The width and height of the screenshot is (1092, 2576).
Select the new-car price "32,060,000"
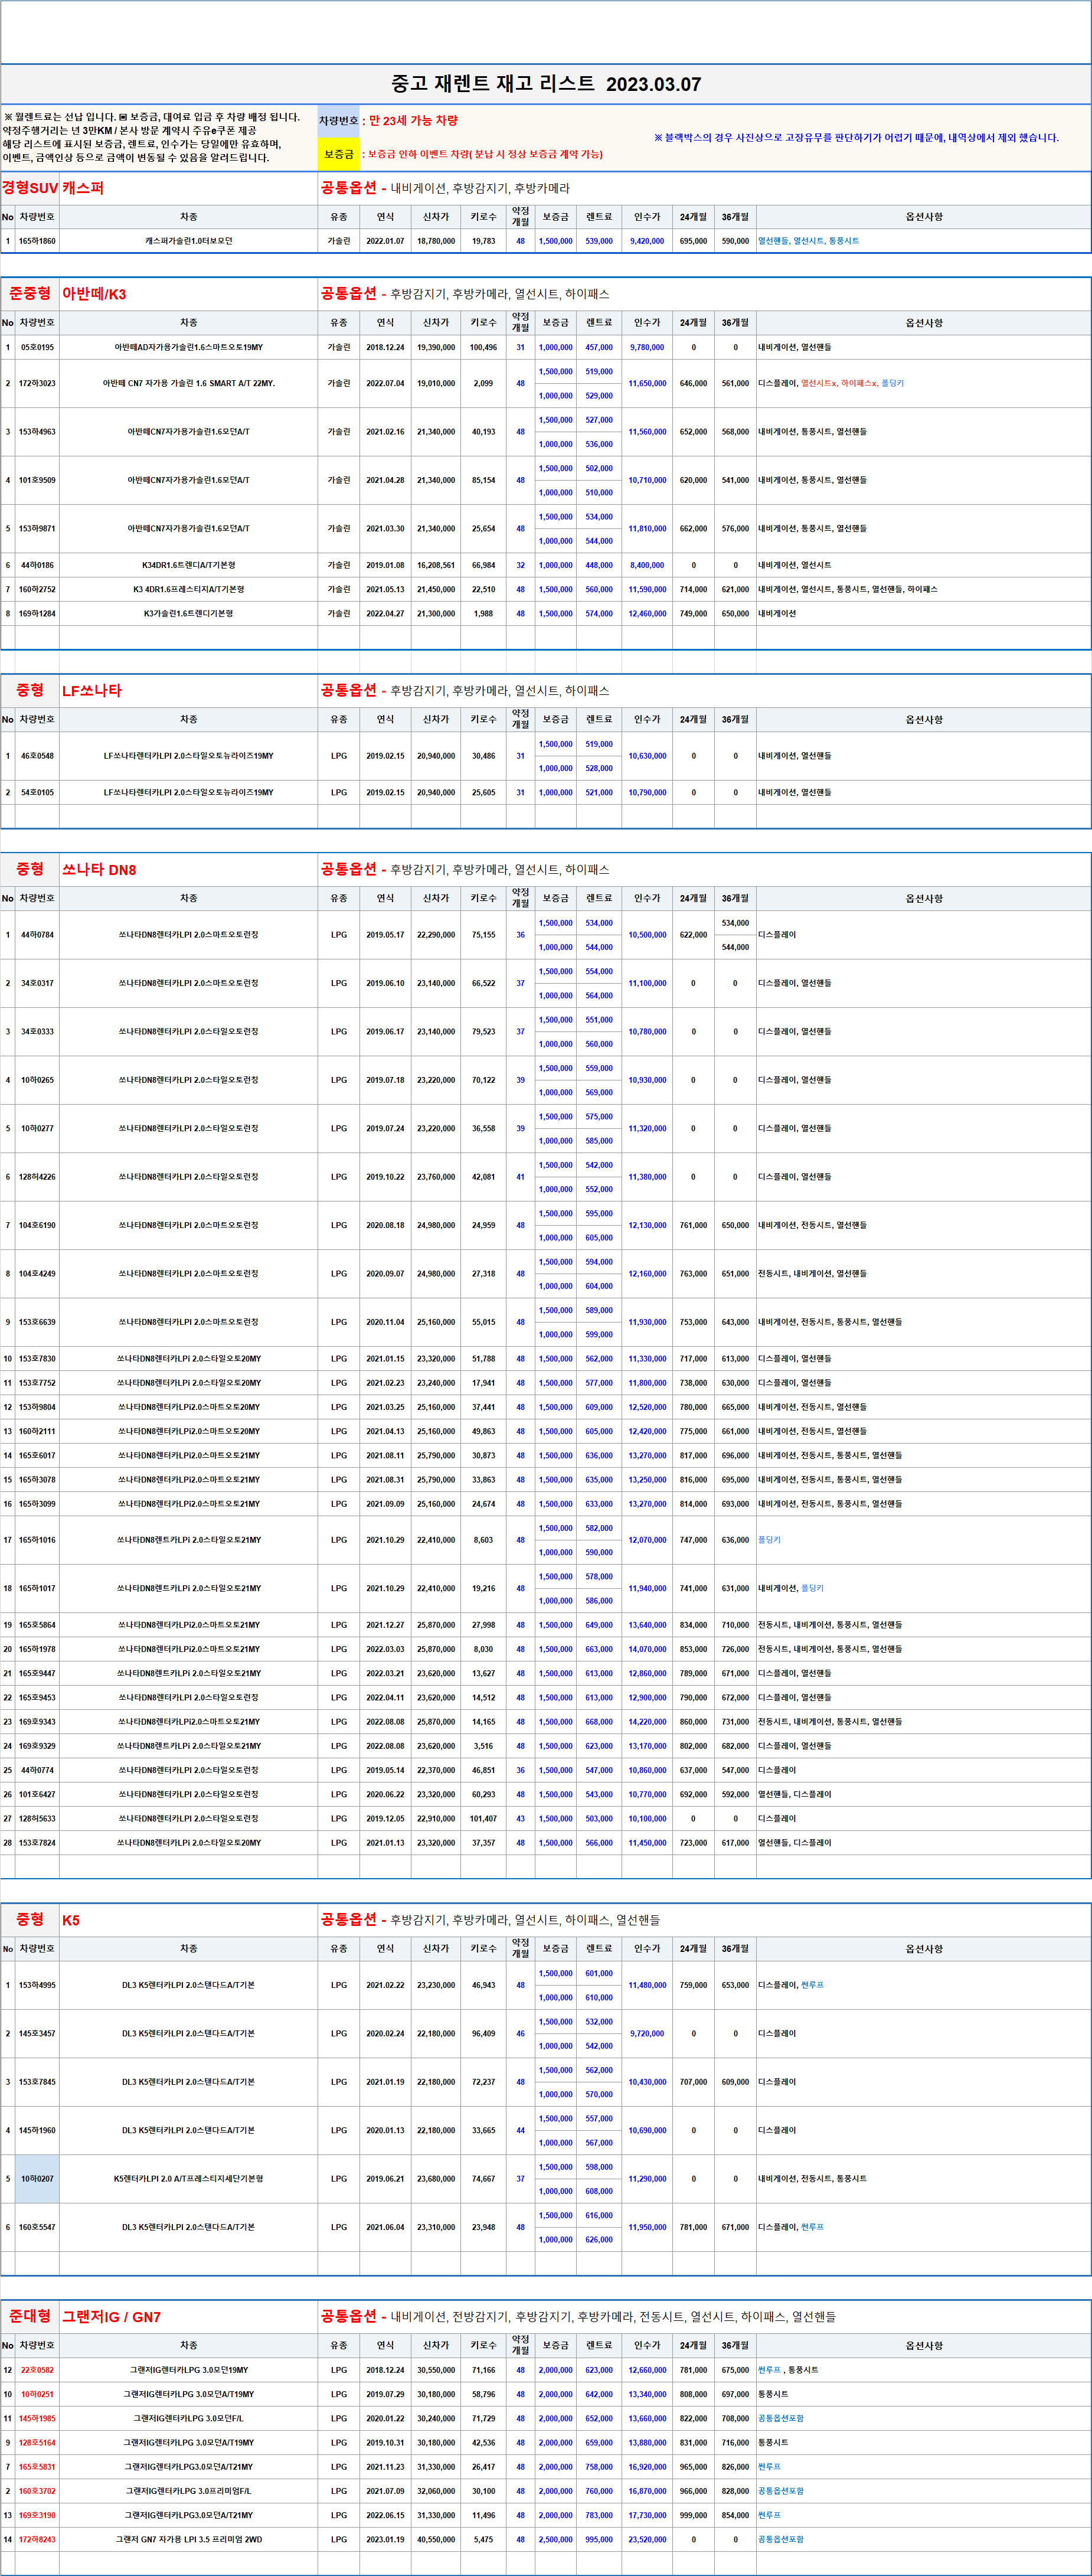click(x=436, y=2491)
